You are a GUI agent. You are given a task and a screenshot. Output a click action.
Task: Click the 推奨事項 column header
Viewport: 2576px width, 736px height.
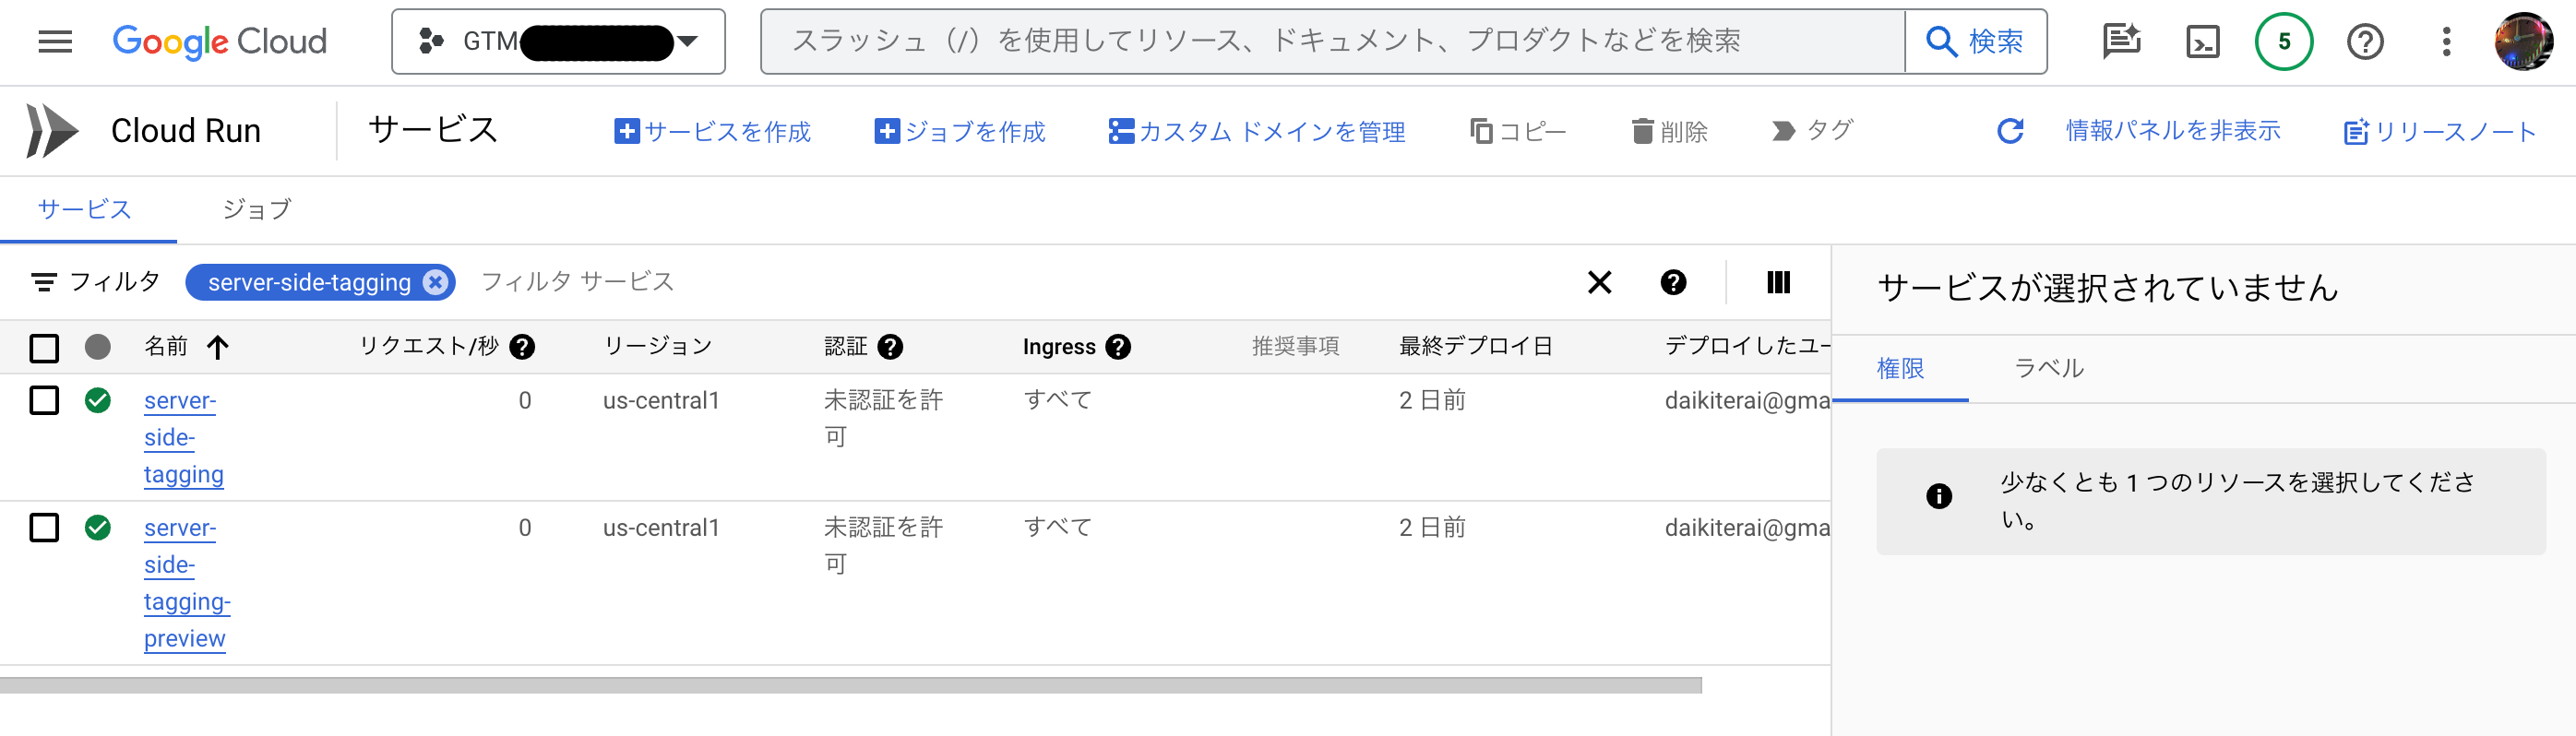(1295, 346)
